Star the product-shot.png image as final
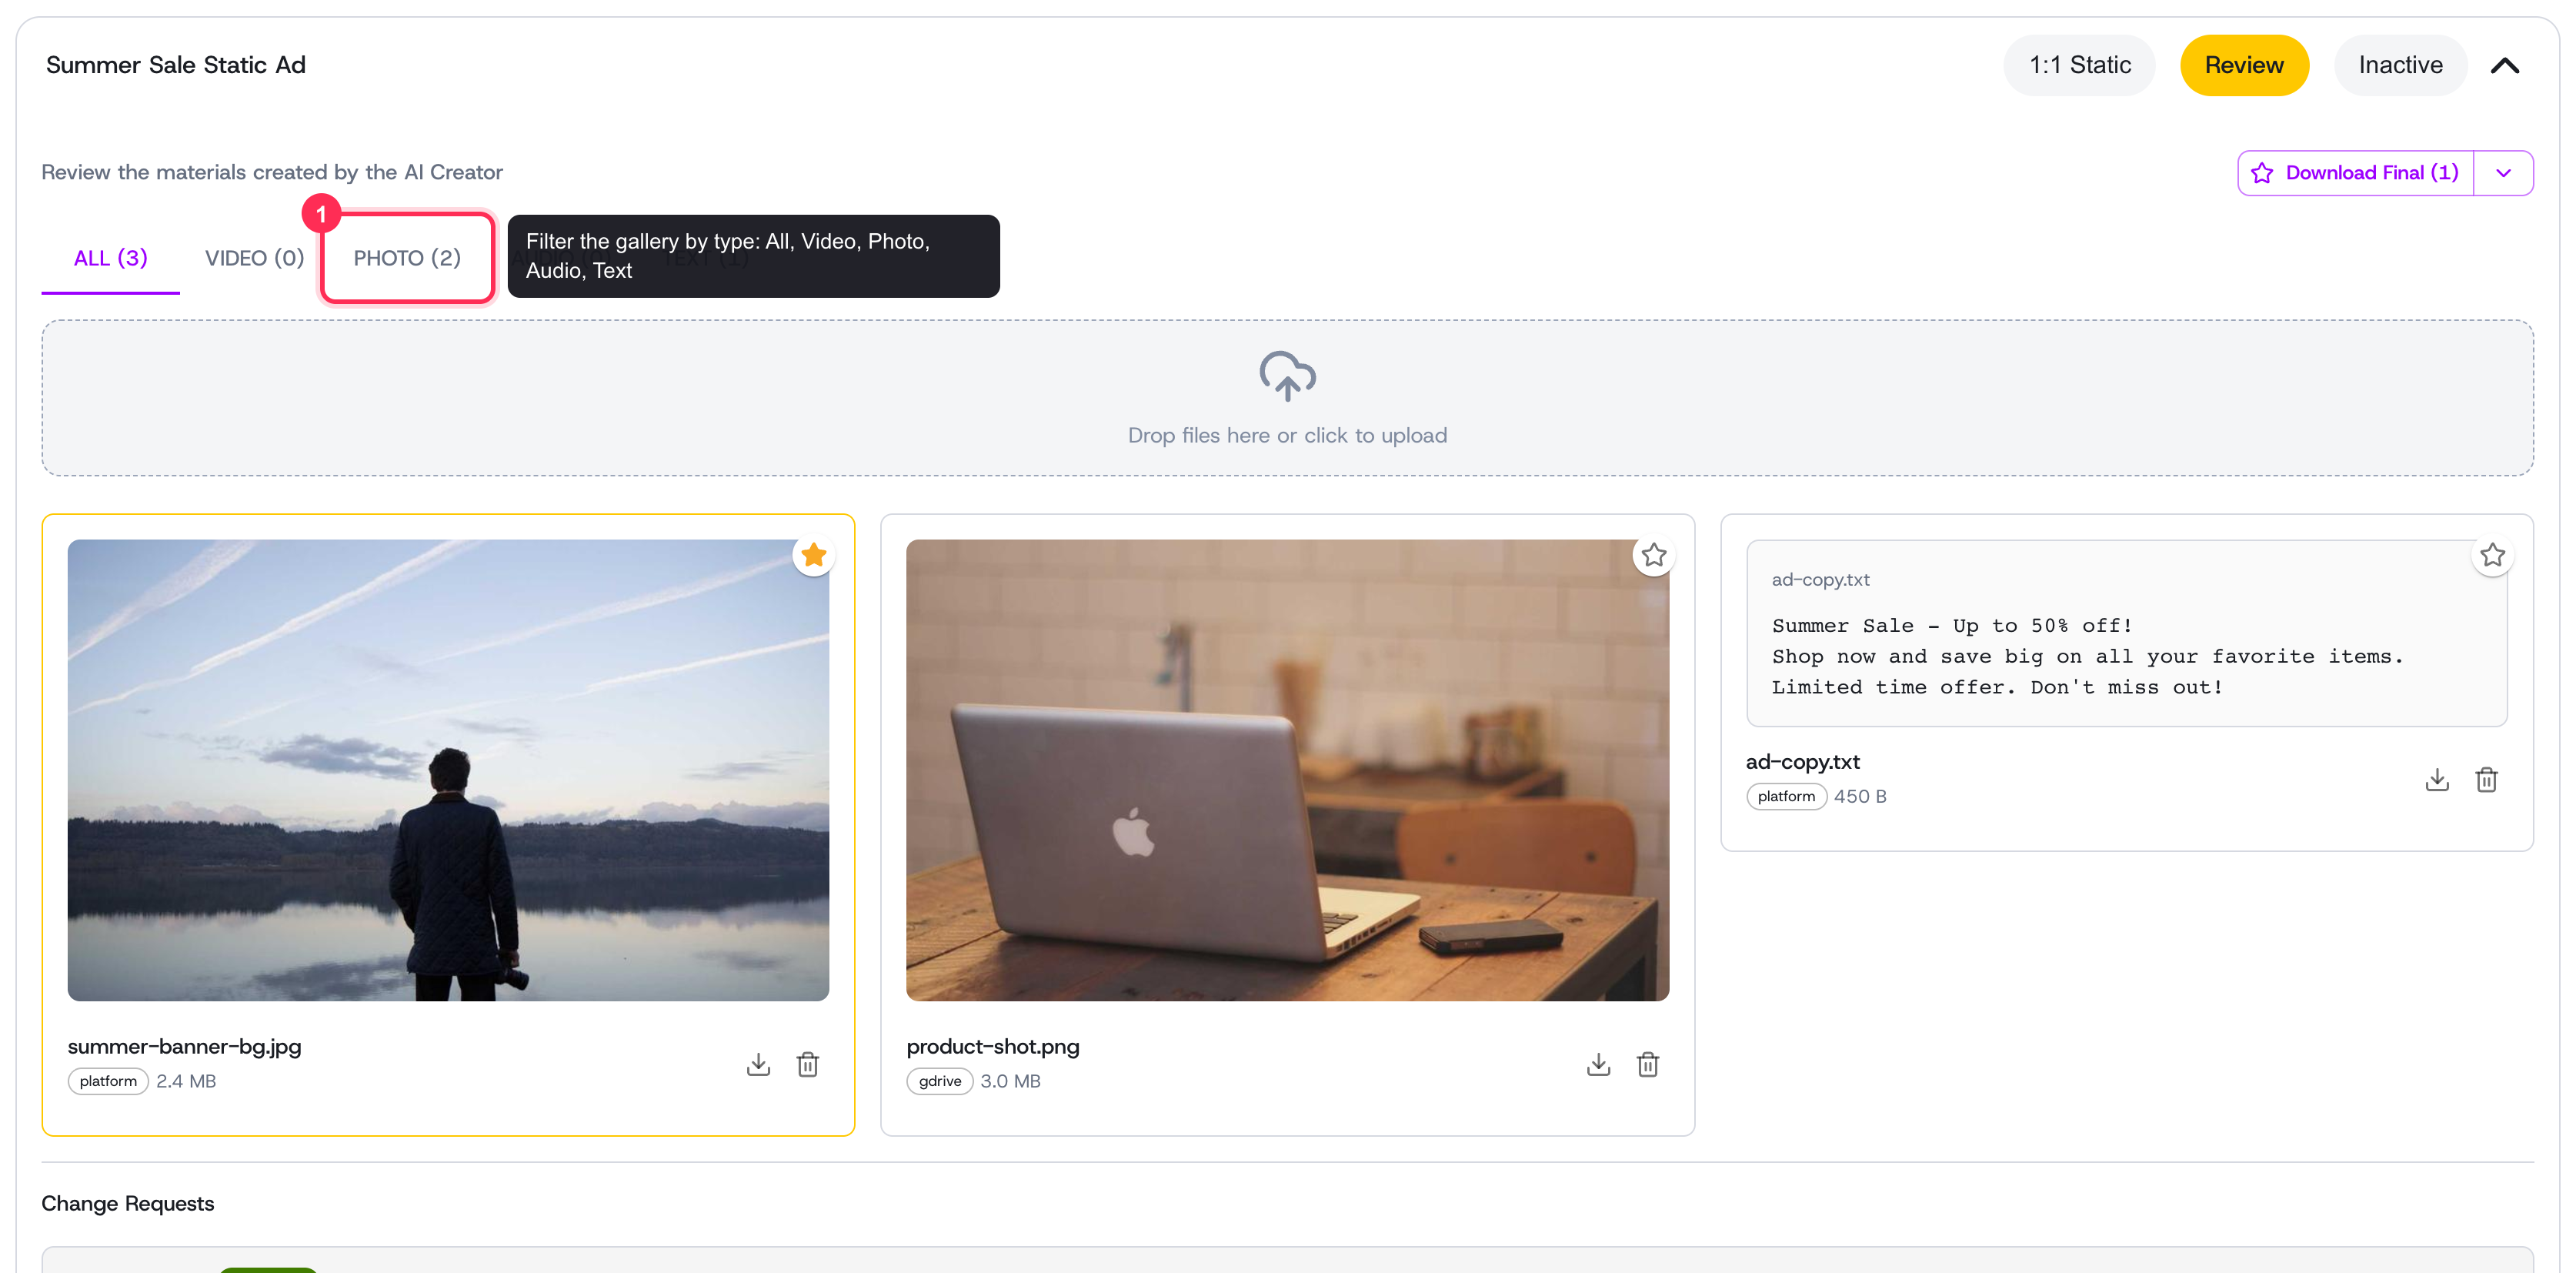Viewport: 2576px width, 1273px height. coord(1654,555)
